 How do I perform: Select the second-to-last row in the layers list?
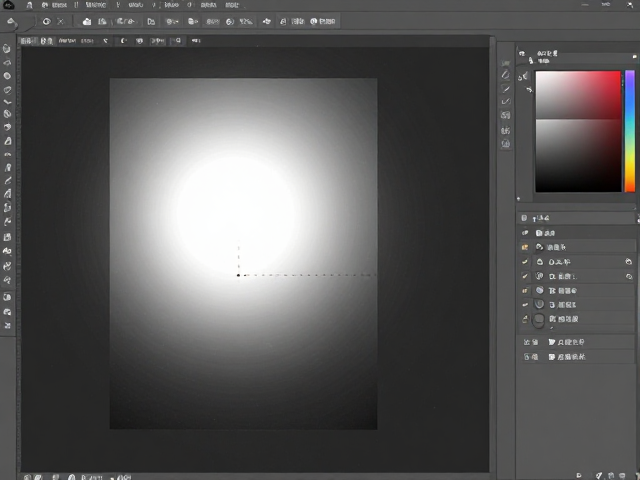(x=576, y=342)
